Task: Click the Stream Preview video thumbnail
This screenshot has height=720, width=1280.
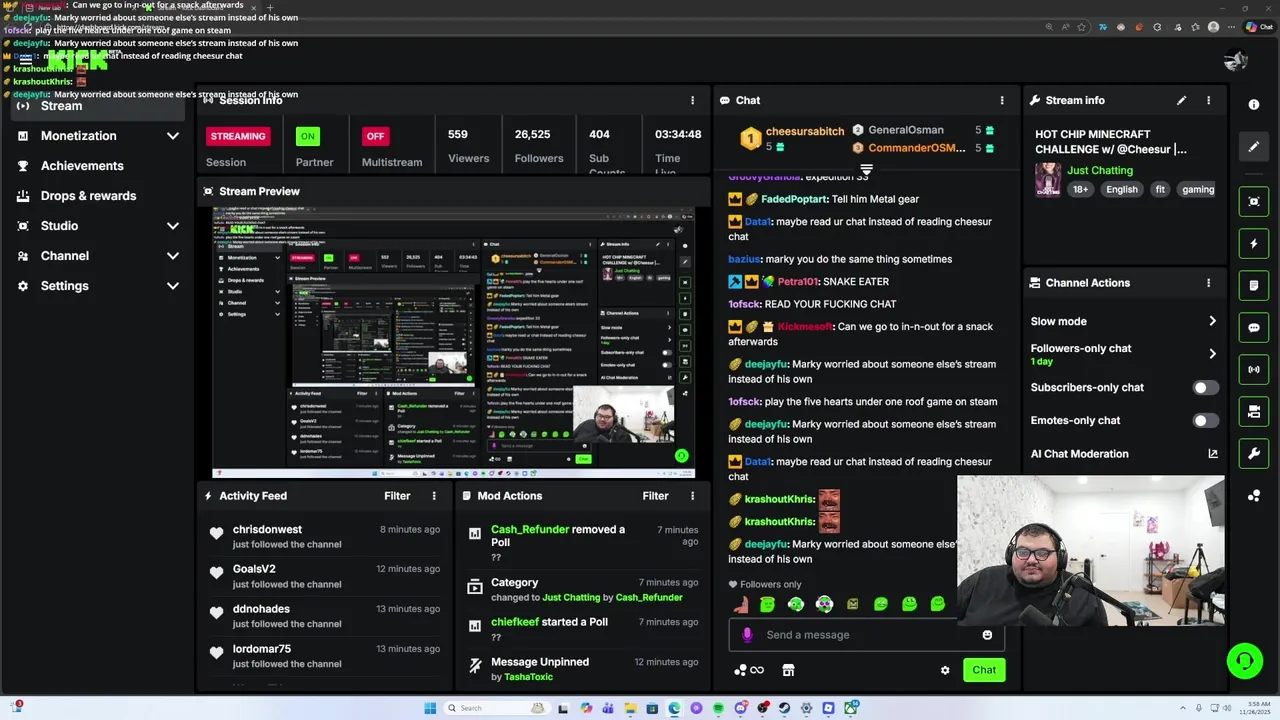Action: (453, 343)
